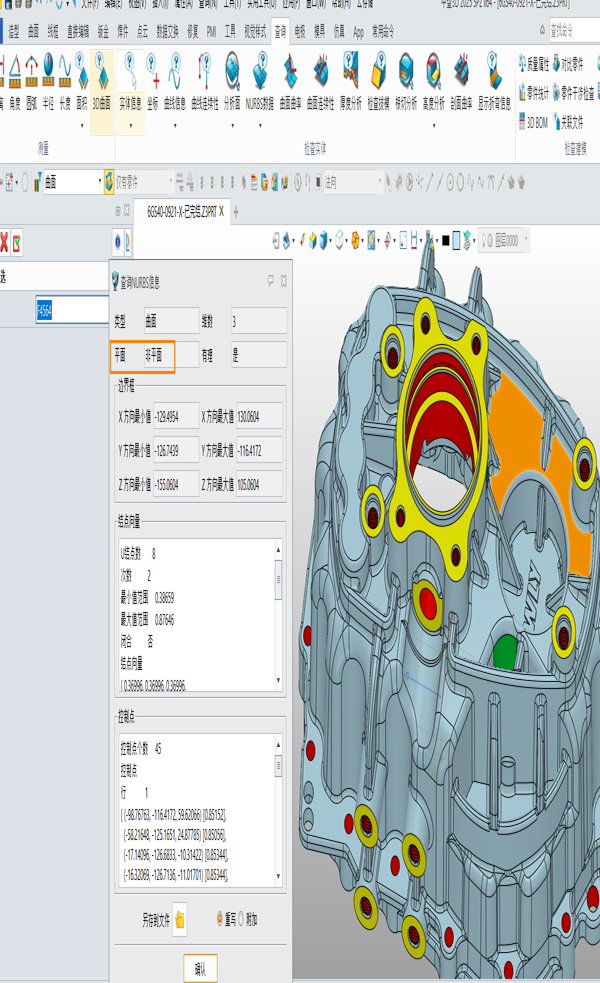Switch to the 钣金 ribbon tab
This screenshot has width=600, height=983.
[103, 31]
